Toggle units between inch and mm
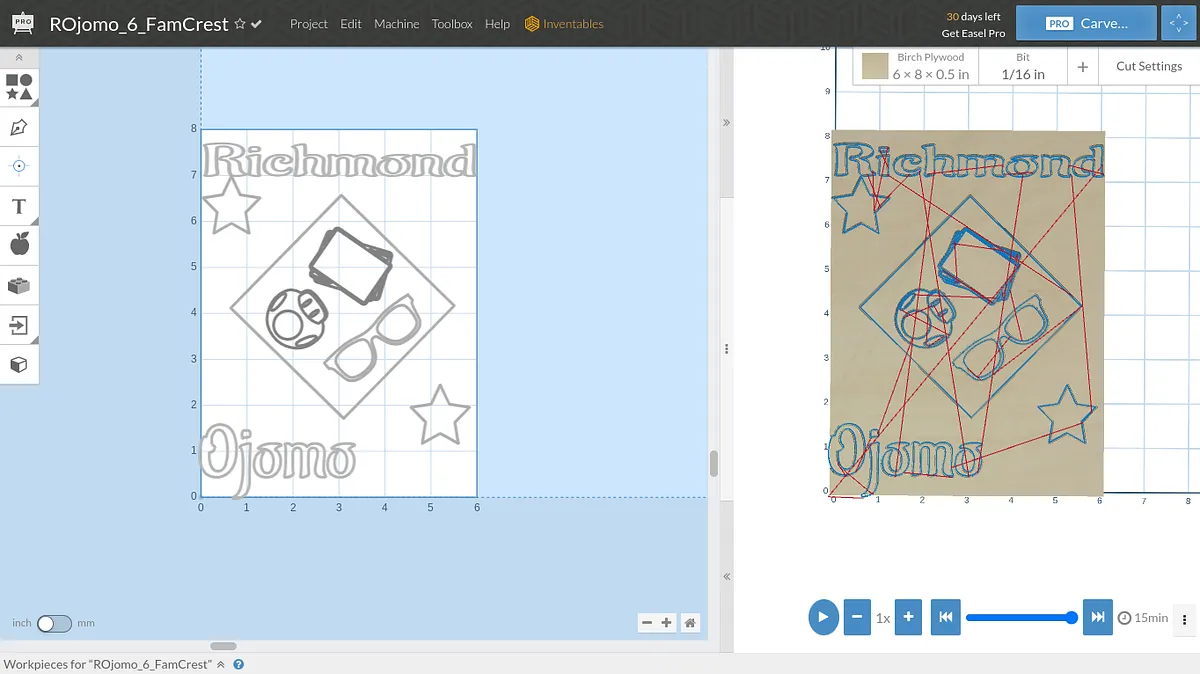This screenshot has height=674, width=1200. [x=54, y=623]
